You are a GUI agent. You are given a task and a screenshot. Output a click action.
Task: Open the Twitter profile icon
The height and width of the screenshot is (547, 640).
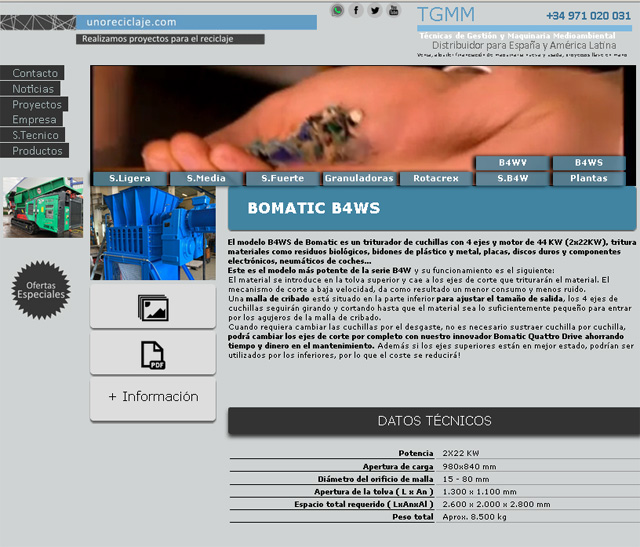pos(375,11)
